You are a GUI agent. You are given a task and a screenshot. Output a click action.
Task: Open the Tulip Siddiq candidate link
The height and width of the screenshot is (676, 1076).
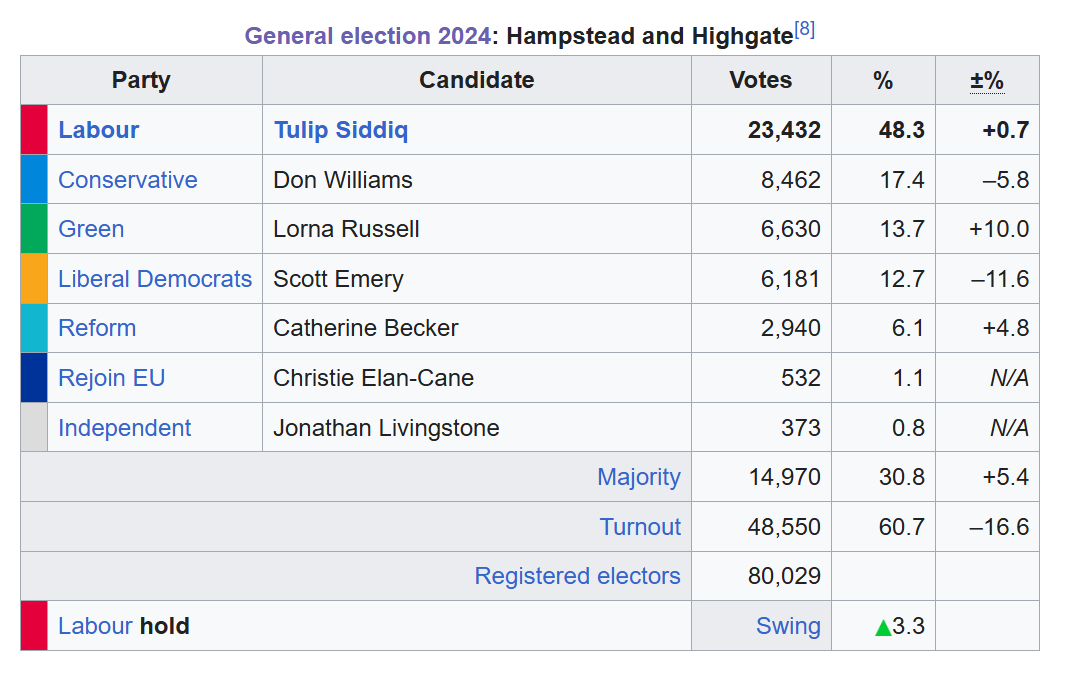(x=341, y=130)
